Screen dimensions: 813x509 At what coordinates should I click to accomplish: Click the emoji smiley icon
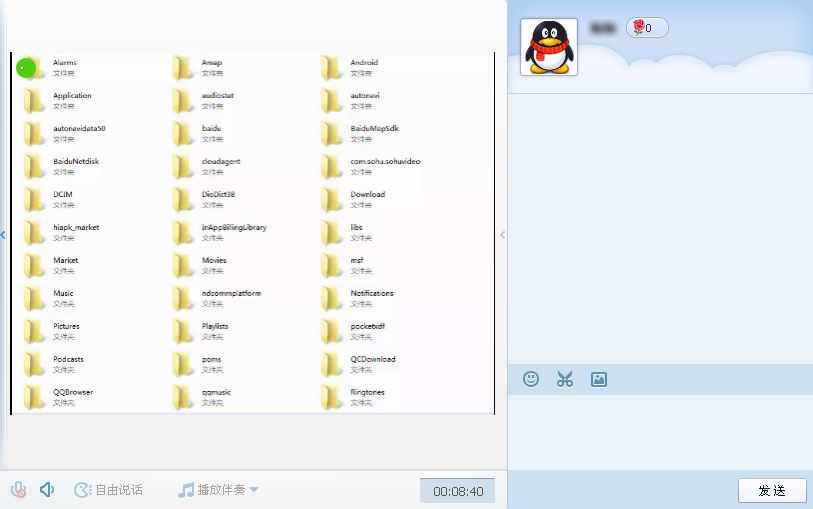tap(531, 379)
